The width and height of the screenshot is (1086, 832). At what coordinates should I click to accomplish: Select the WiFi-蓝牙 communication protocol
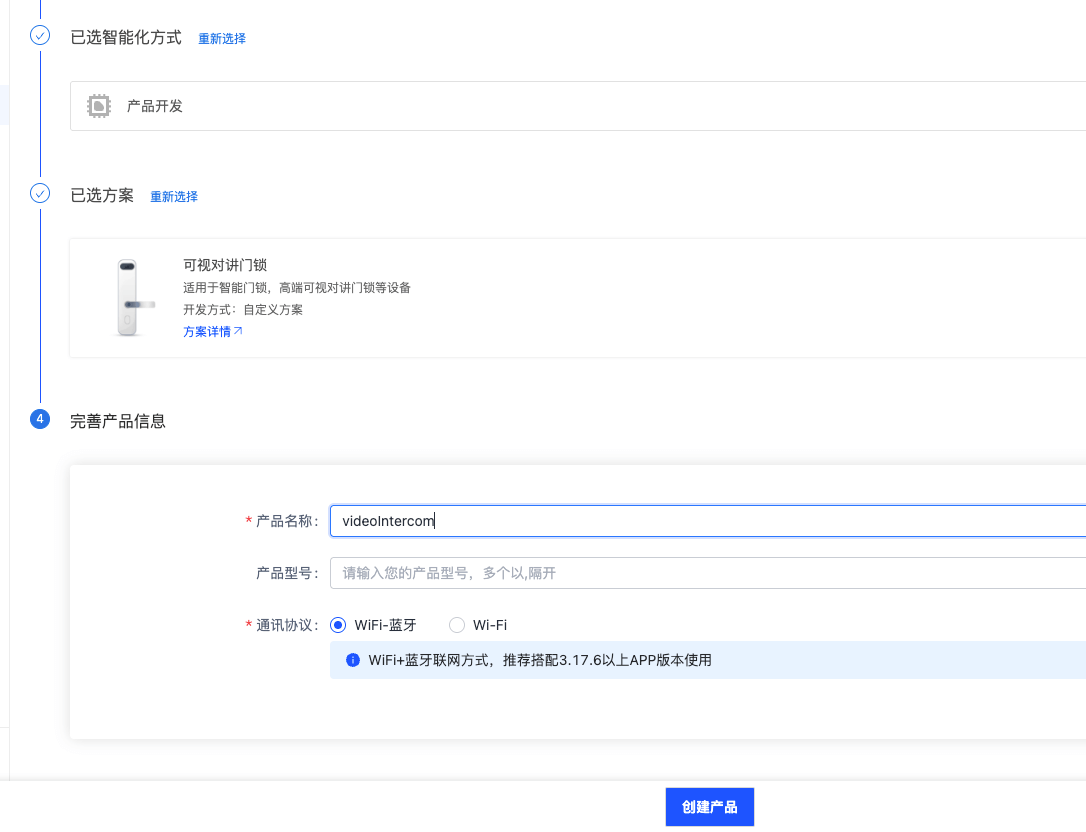[x=339, y=625]
